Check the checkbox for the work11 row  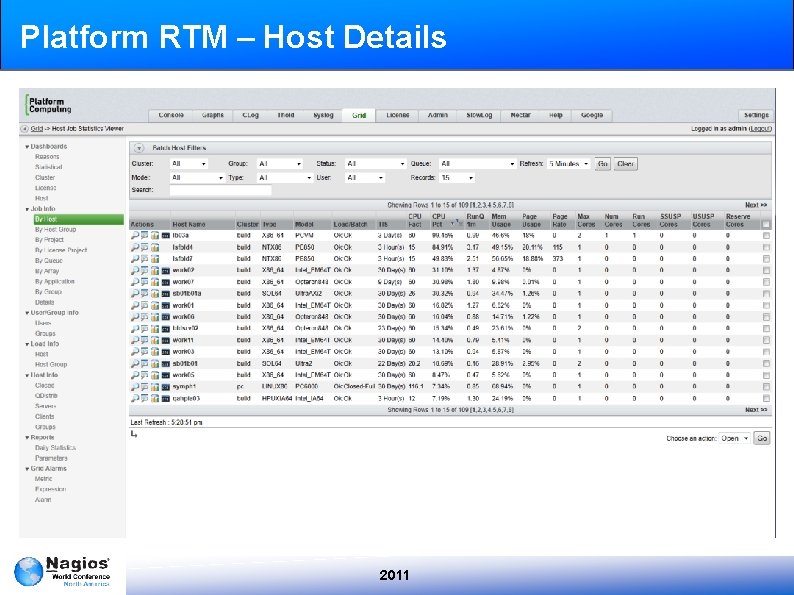[x=766, y=340]
